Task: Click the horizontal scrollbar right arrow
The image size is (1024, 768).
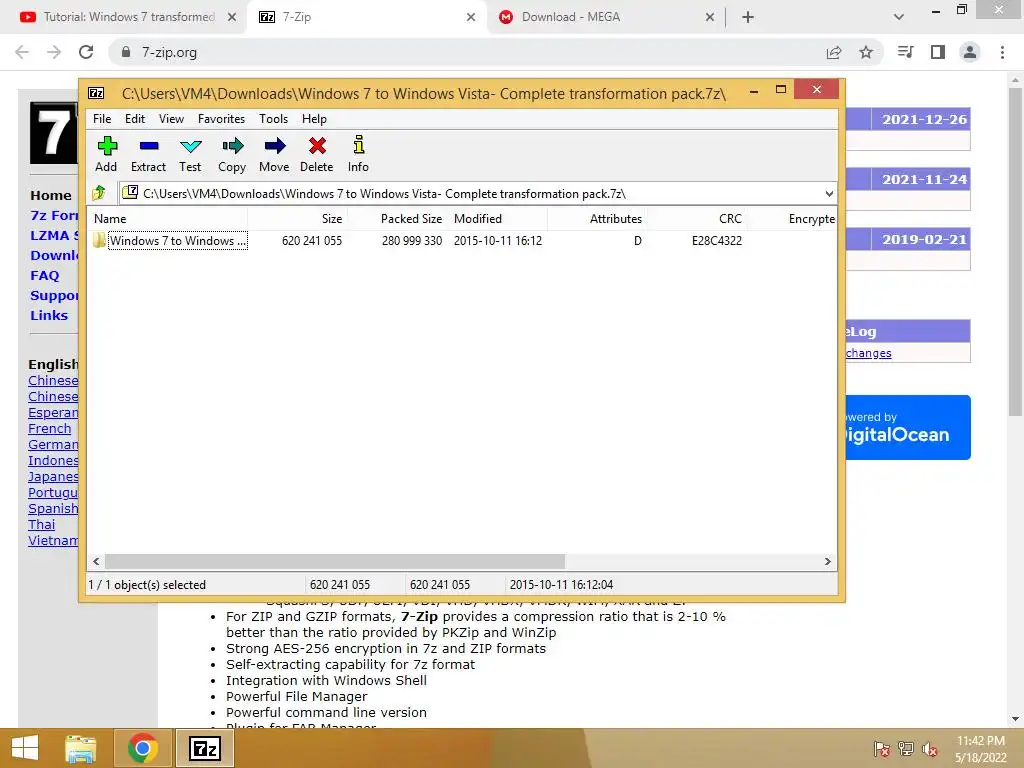Action: click(827, 561)
